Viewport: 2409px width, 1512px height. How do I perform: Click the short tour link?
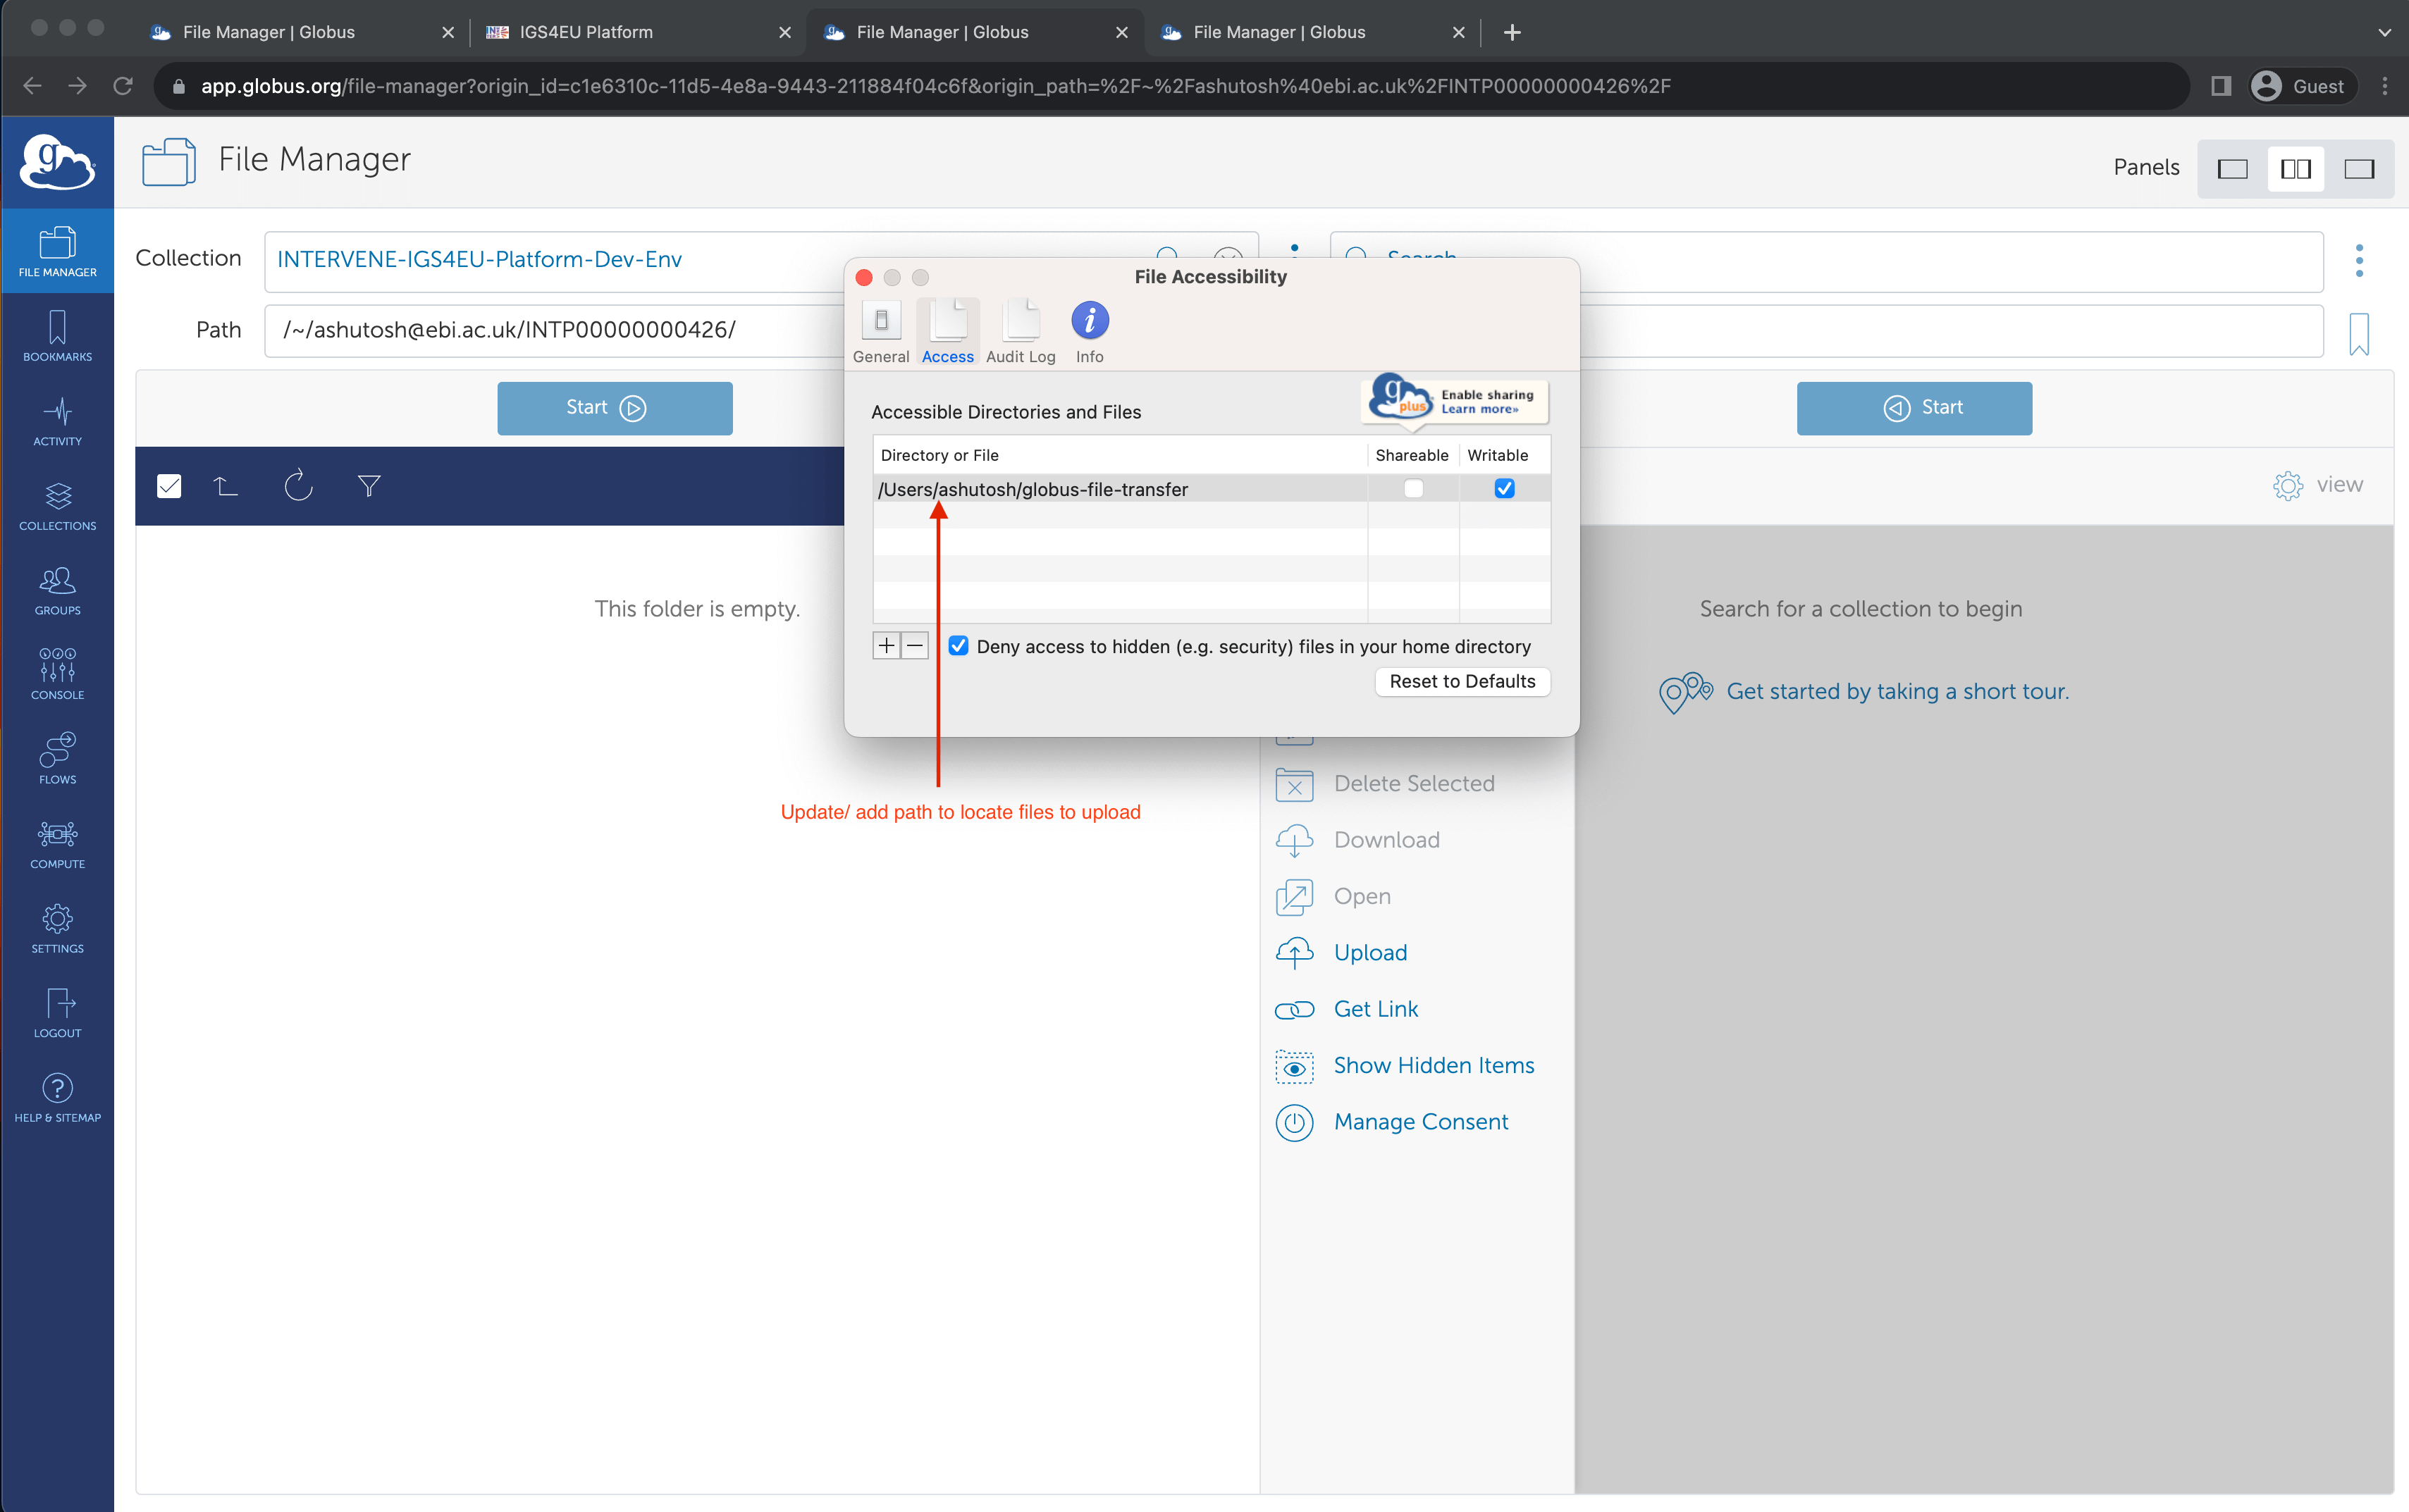[x=1896, y=691]
